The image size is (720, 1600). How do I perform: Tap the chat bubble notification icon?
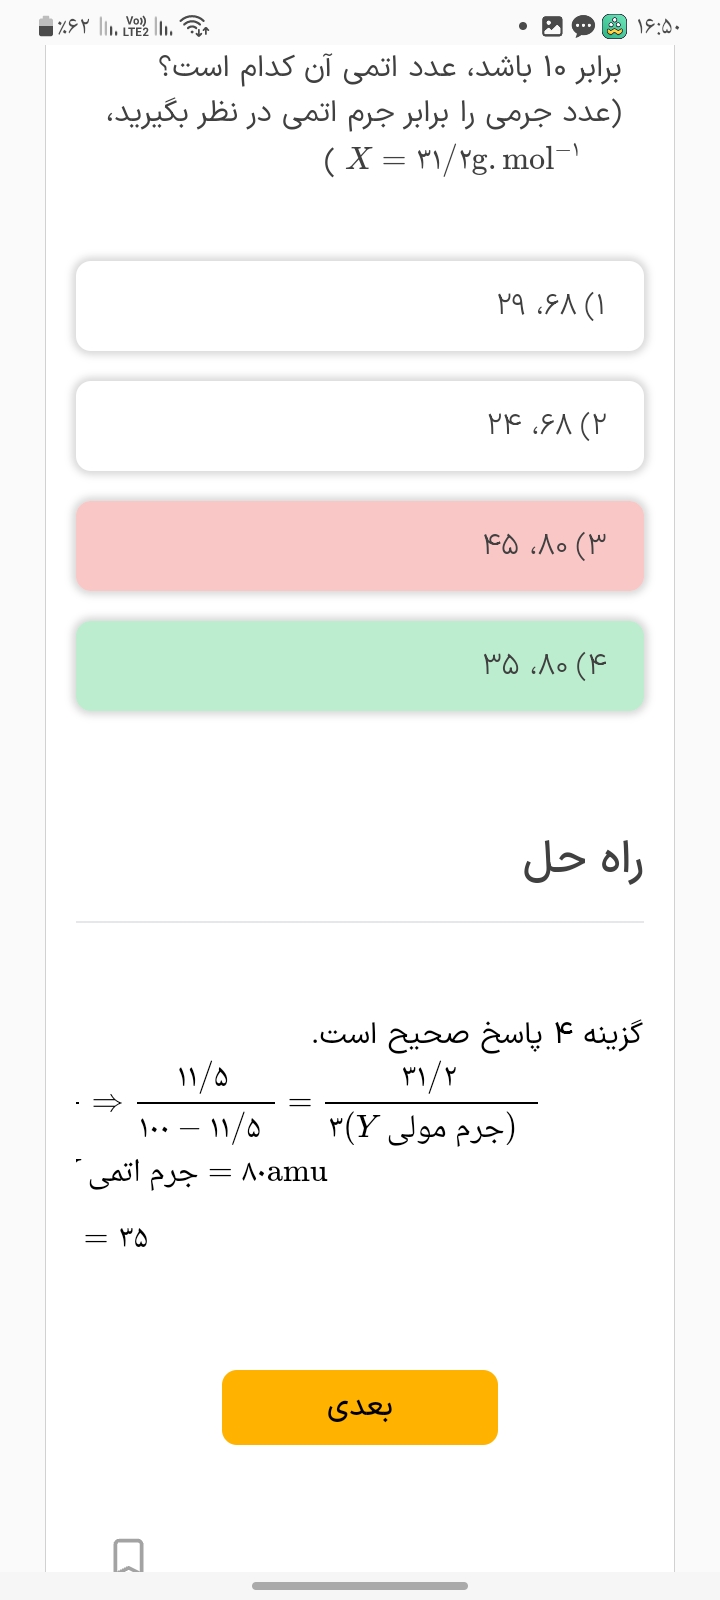point(583,27)
